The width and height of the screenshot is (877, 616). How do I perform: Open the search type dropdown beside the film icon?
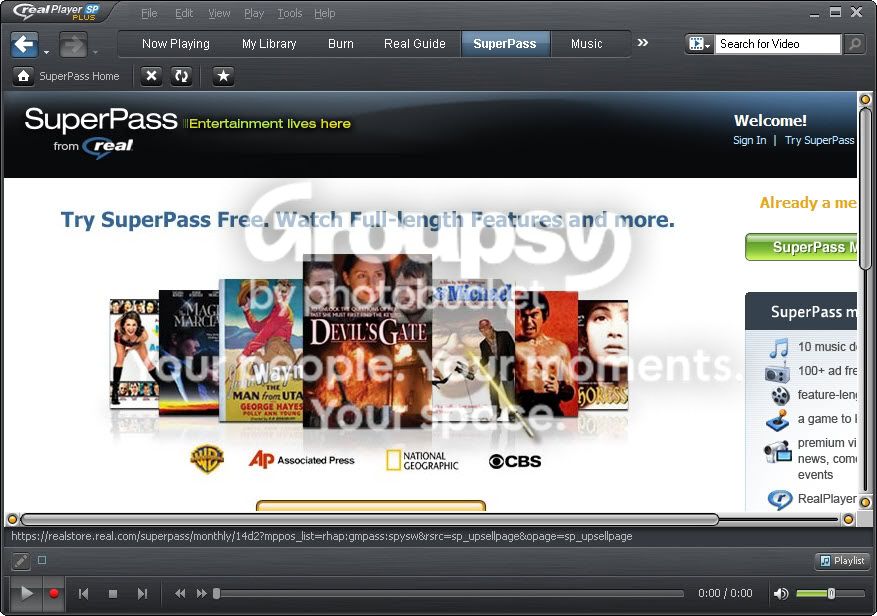pyautogui.click(x=700, y=44)
